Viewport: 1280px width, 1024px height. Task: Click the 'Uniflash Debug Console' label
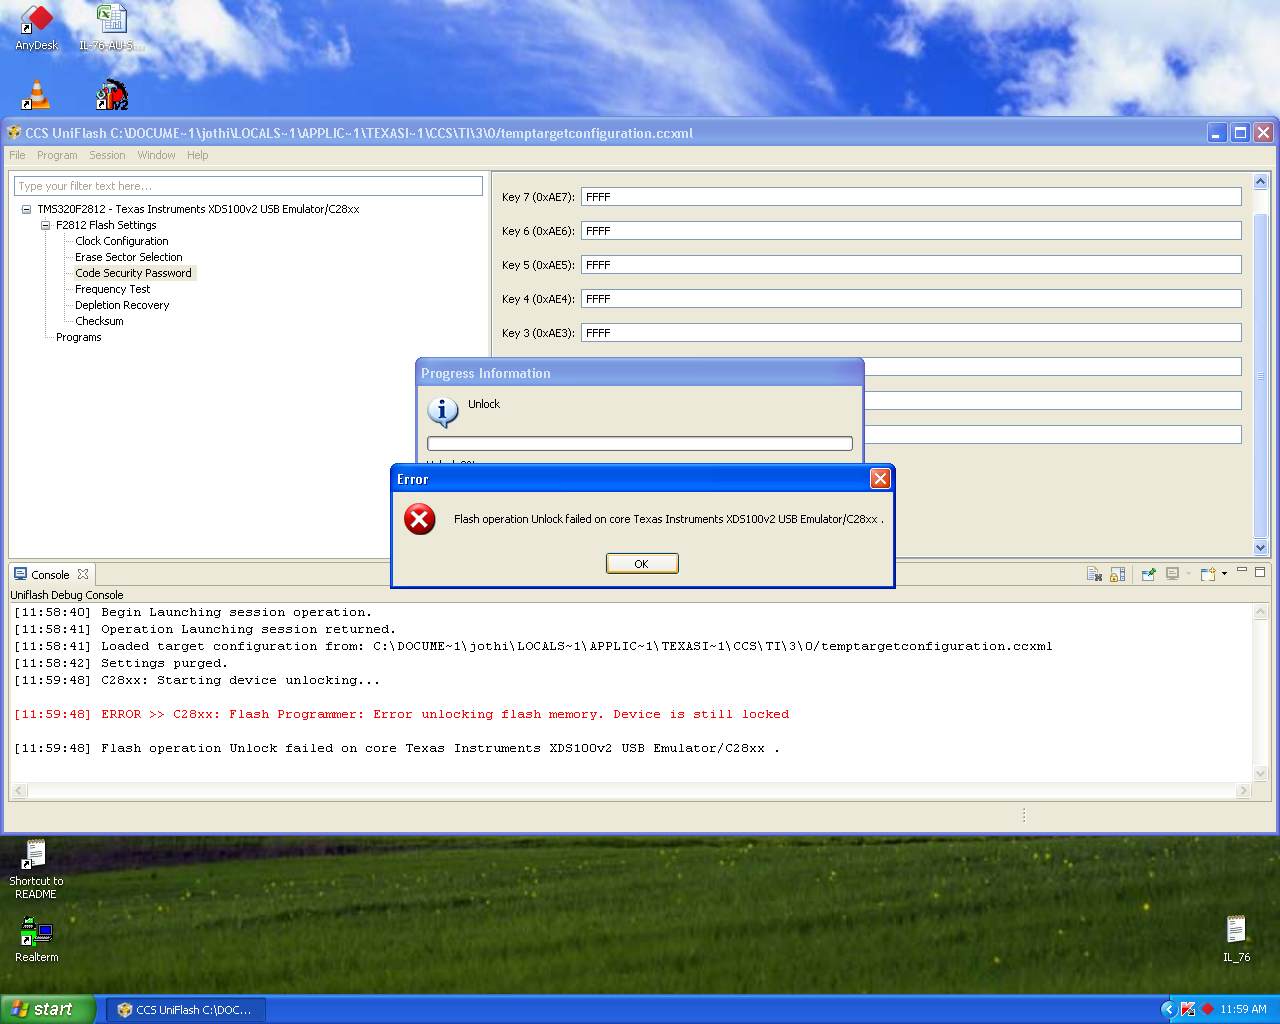(67, 595)
